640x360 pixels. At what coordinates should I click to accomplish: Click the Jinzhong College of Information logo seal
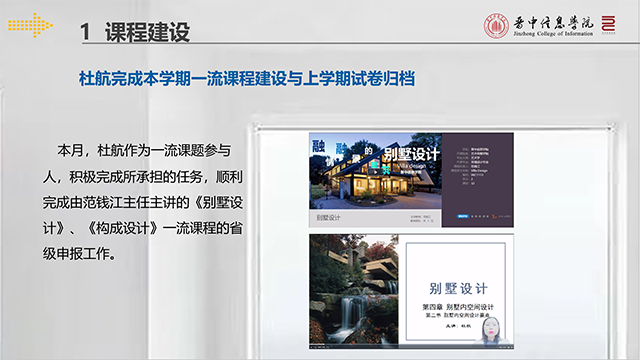496,26
